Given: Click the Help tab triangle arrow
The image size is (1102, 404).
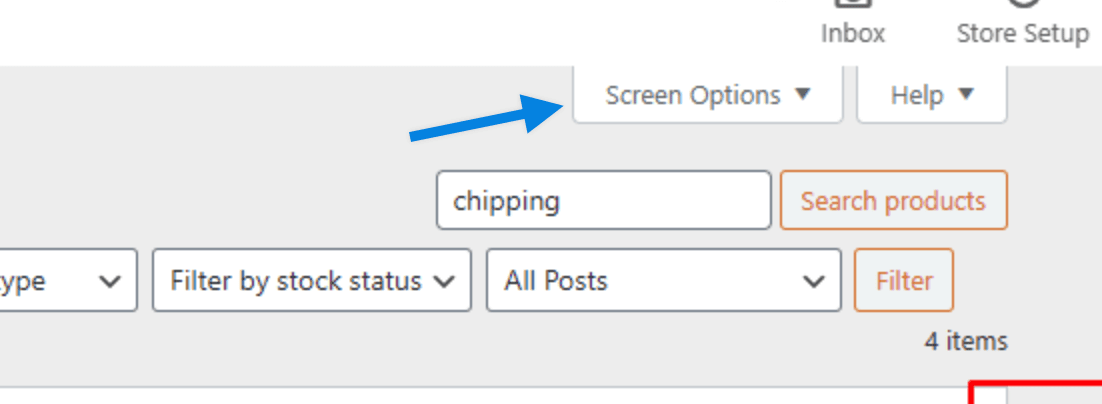Looking at the screenshot, I should point(965,94).
